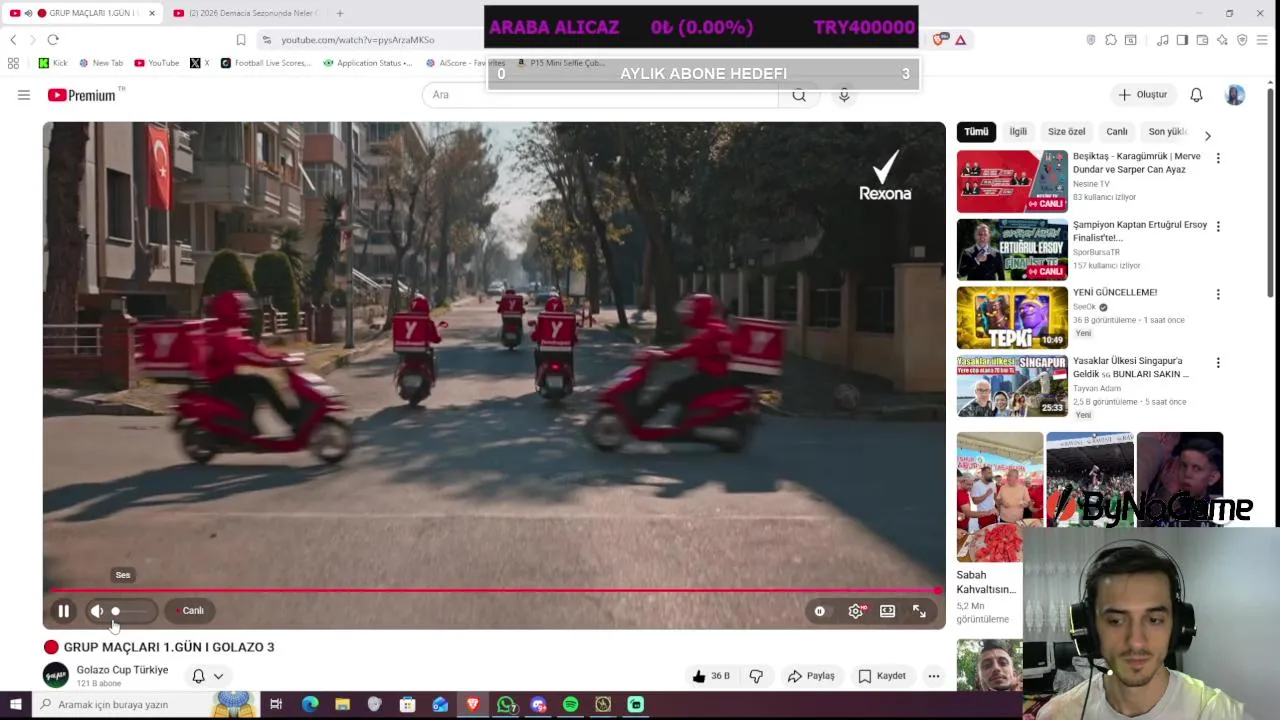Open Brave Rewards triangle icon
This screenshot has width=1280, height=720.
pyautogui.click(x=960, y=40)
